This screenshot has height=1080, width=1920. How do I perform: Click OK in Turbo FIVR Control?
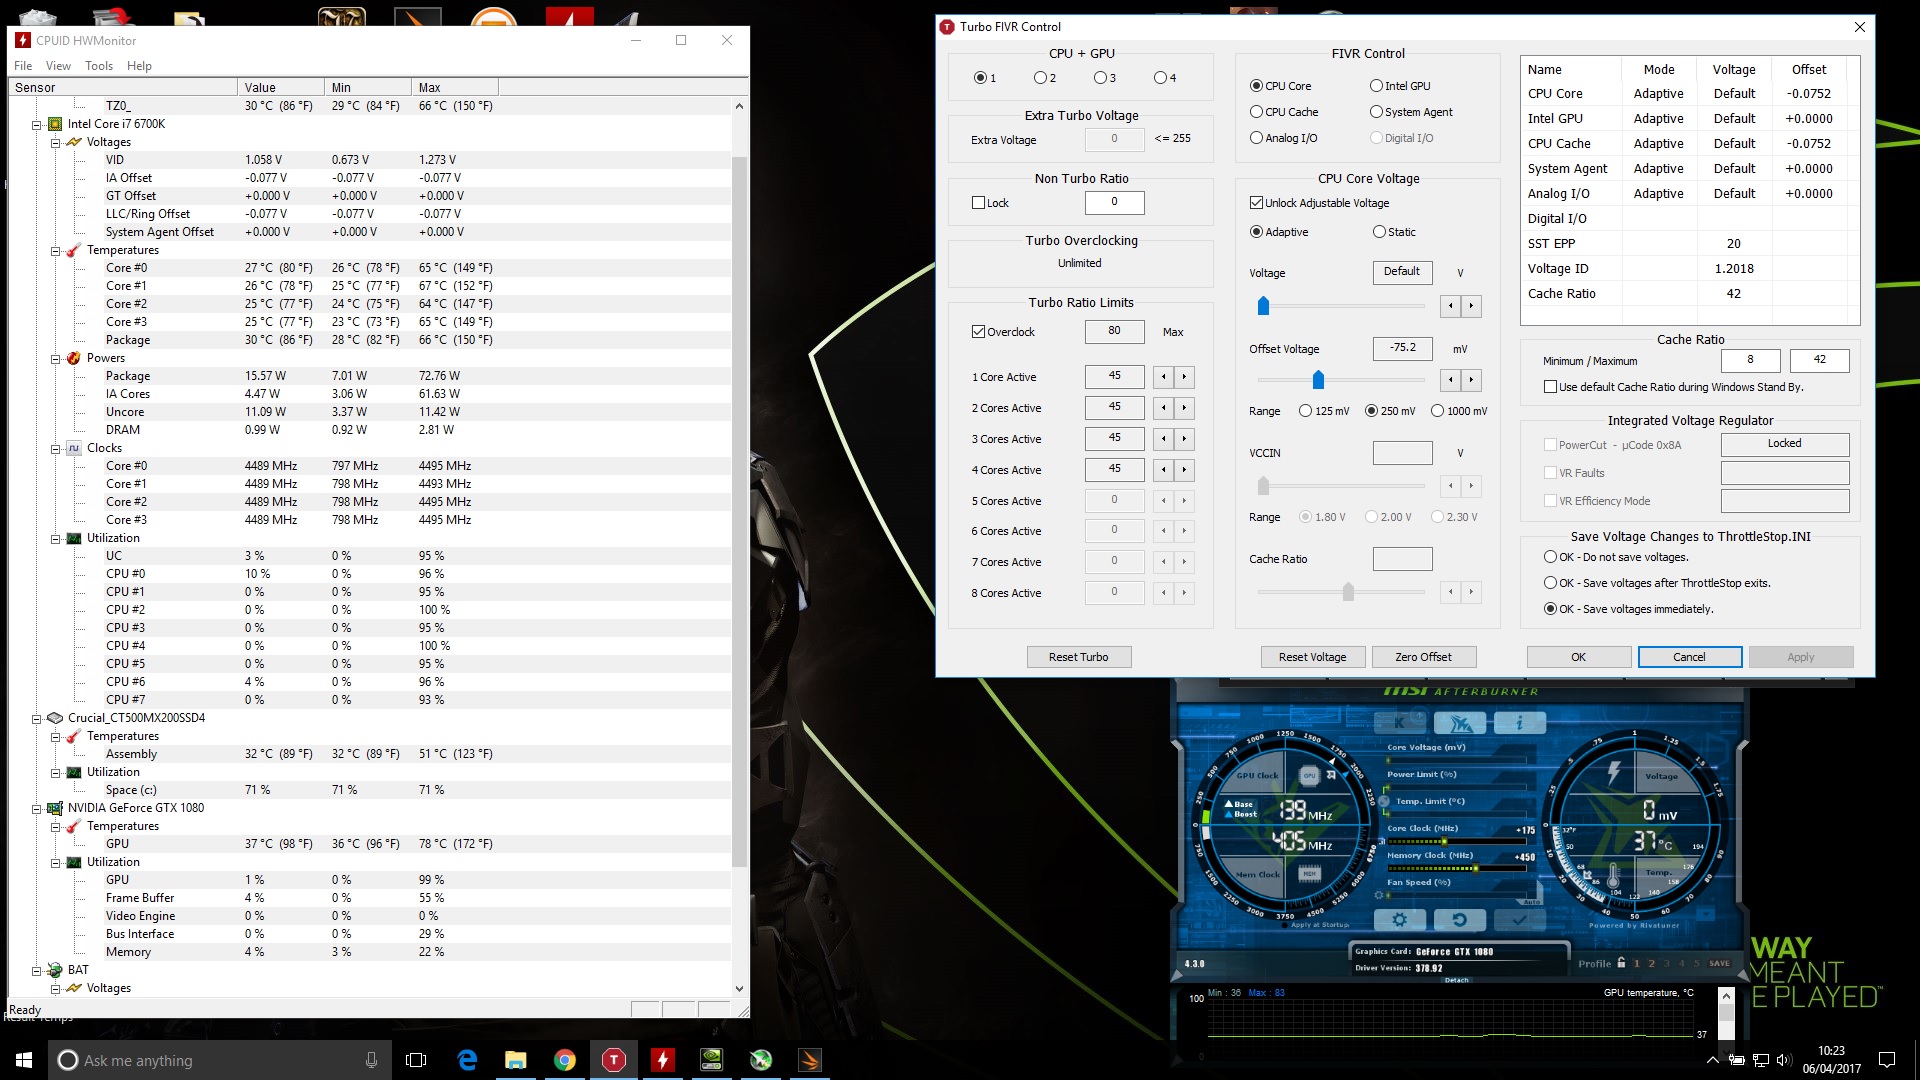pos(1578,657)
